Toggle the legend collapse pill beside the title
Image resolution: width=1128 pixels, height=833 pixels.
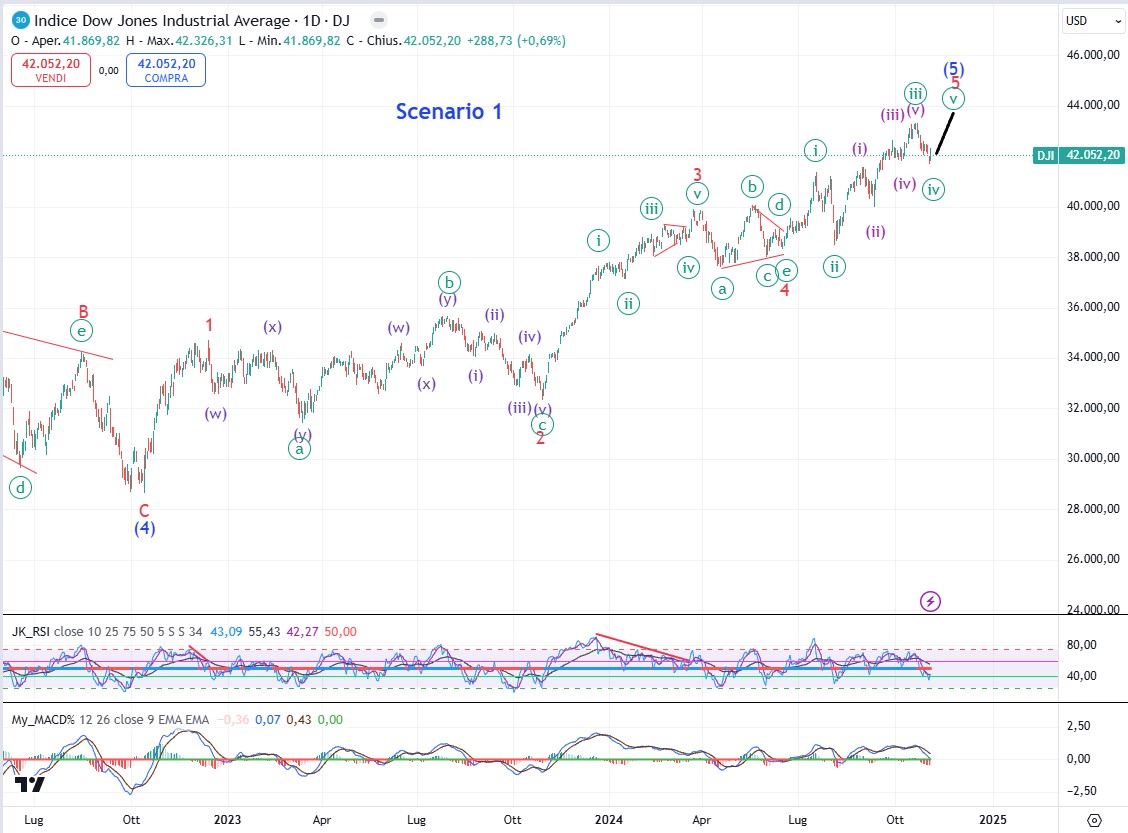(379, 20)
